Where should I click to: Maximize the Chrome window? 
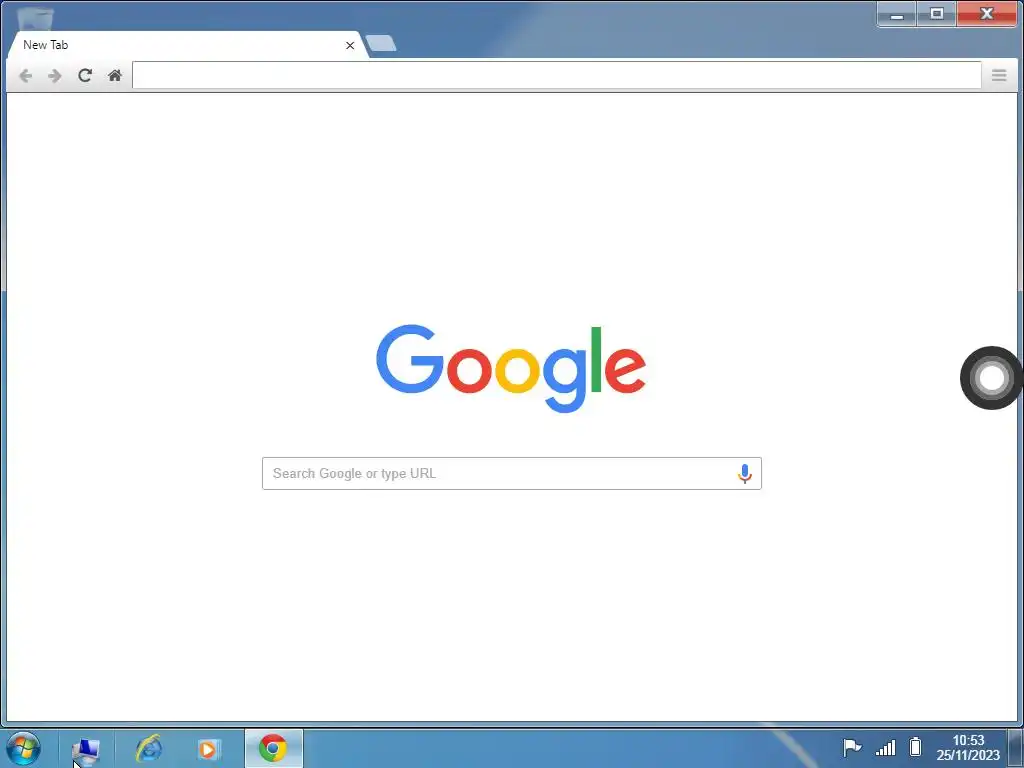pyautogui.click(x=936, y=14)
